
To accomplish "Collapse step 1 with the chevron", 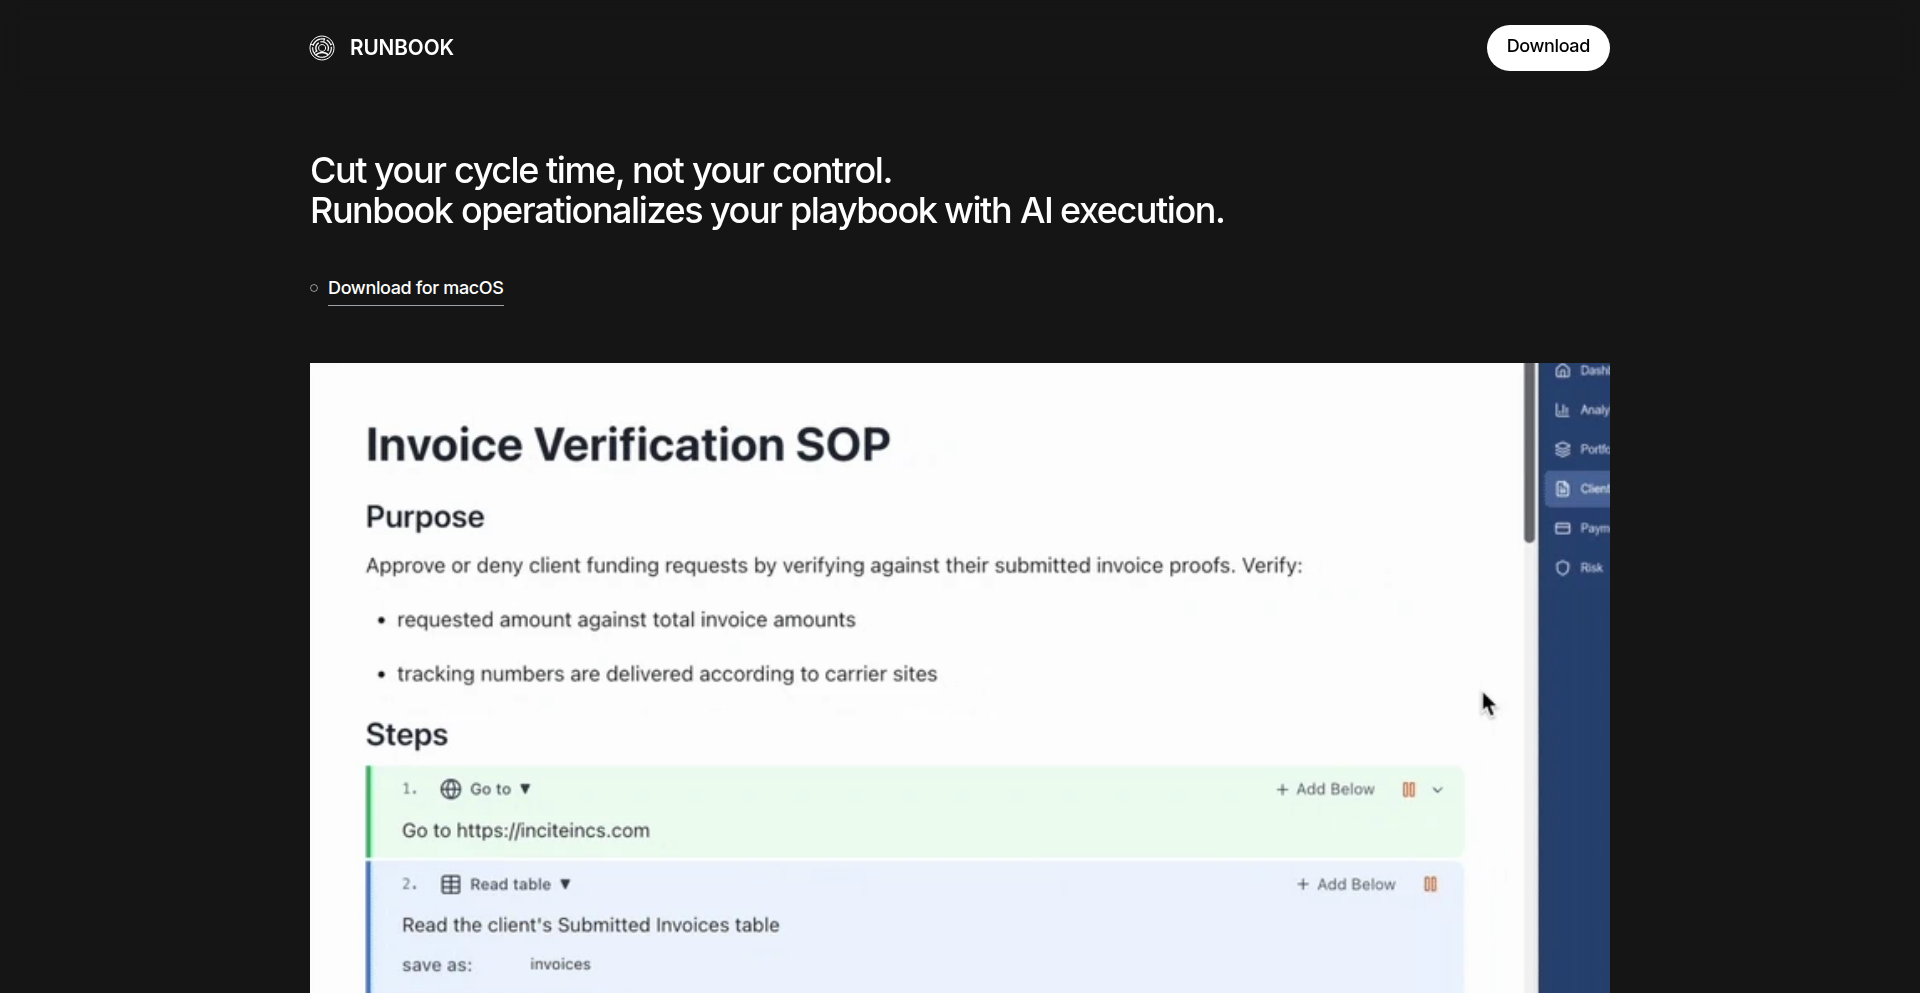I will coord(1438,790).
